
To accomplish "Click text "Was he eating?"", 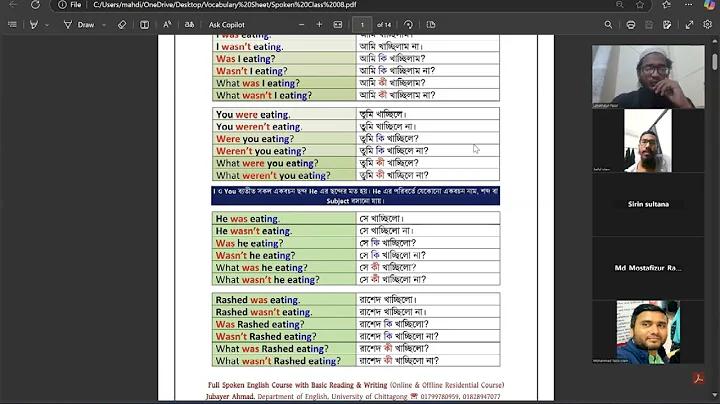I will tap(249, 243).
